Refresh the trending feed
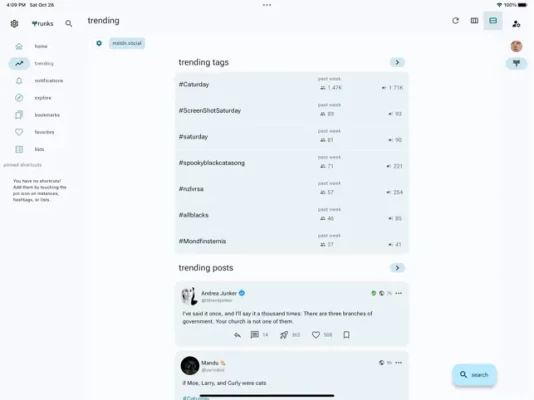Viewport: 534px width, 400px height. (455, 21)
